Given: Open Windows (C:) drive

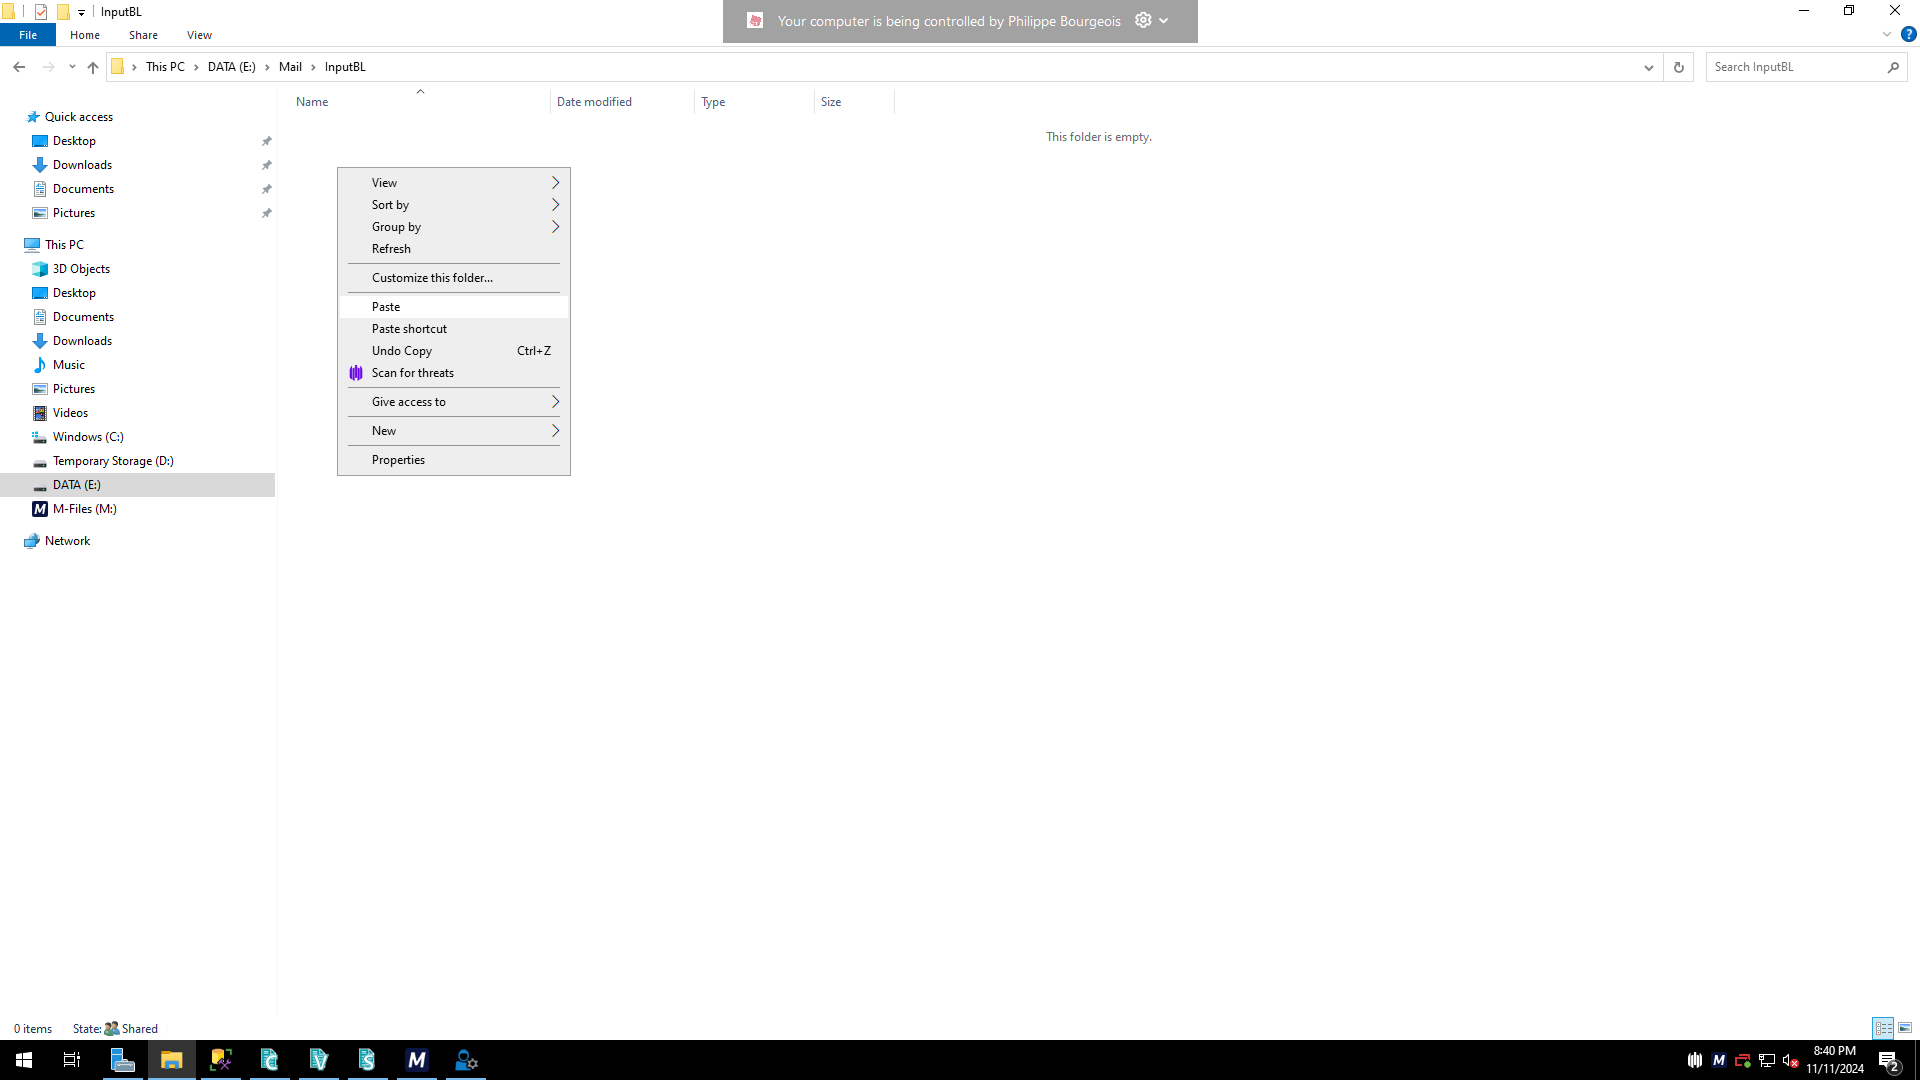Looking at the screenshot, I should (88, 437).
